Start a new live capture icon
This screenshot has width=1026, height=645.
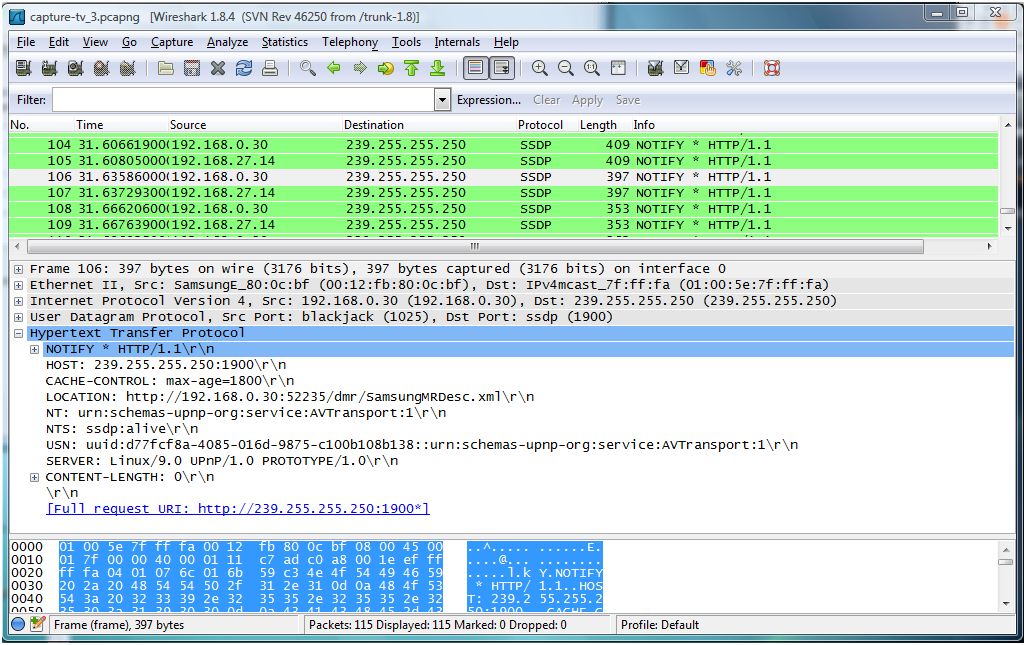point(75,68)
